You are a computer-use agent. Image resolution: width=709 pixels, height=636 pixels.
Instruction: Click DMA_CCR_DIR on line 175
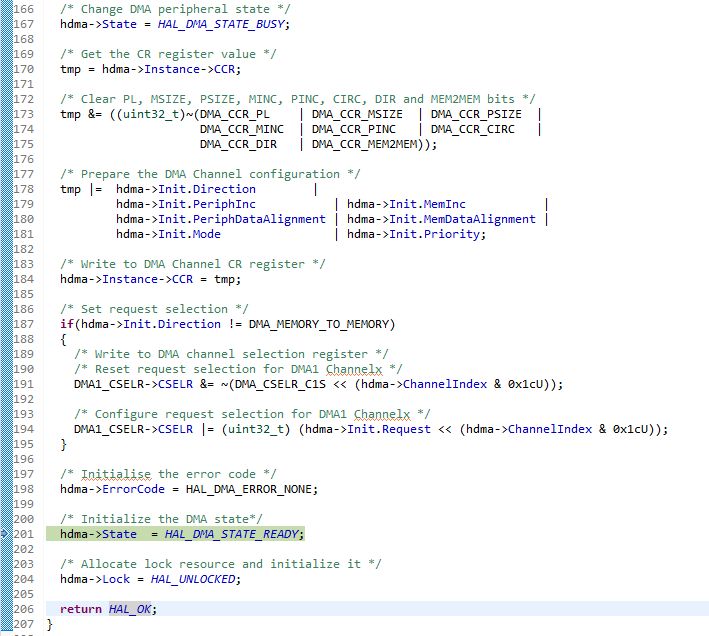(238, 144)
